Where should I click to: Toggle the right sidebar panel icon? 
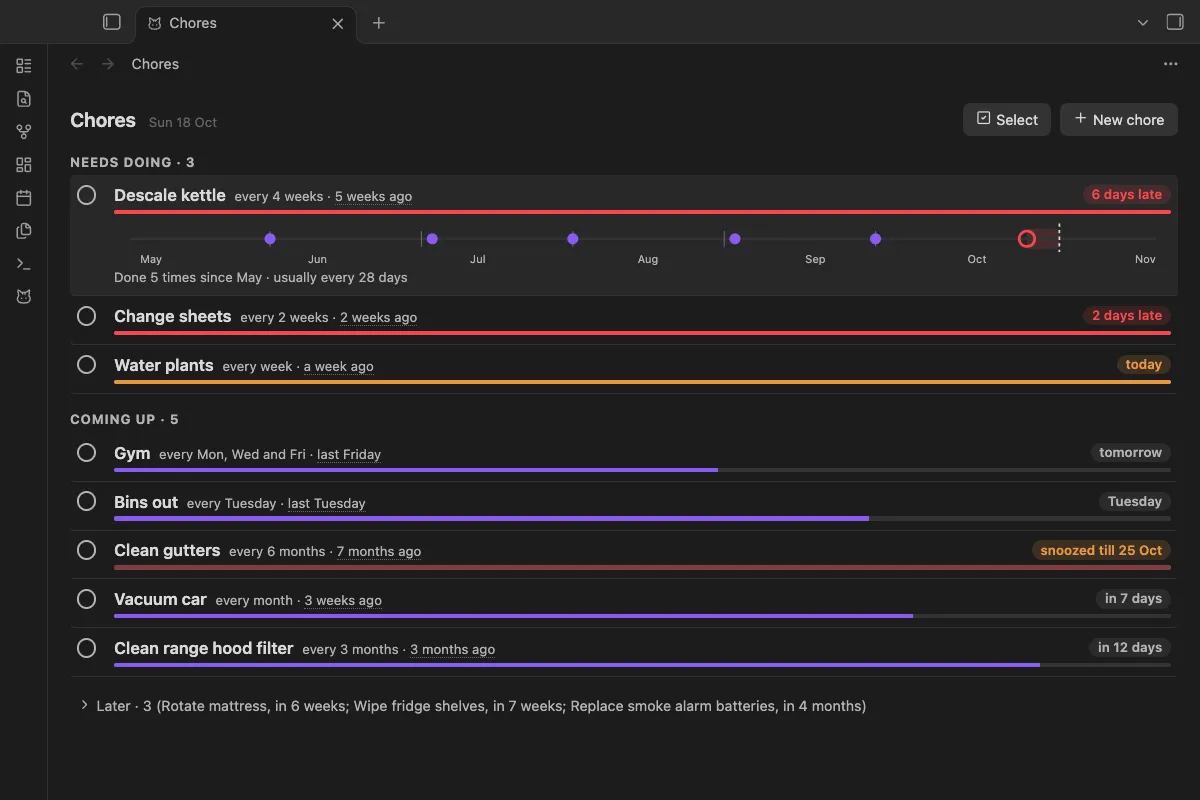[x=1175, y=22]
